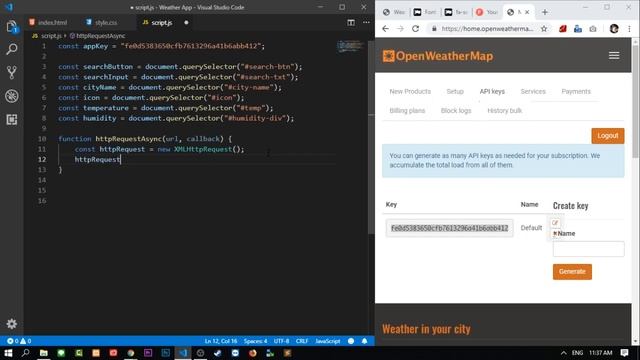Image resolution: width=640 pixels, height=360 pixels.
Task: Click the feedback smiley in status bar
Action: (351, 341)
